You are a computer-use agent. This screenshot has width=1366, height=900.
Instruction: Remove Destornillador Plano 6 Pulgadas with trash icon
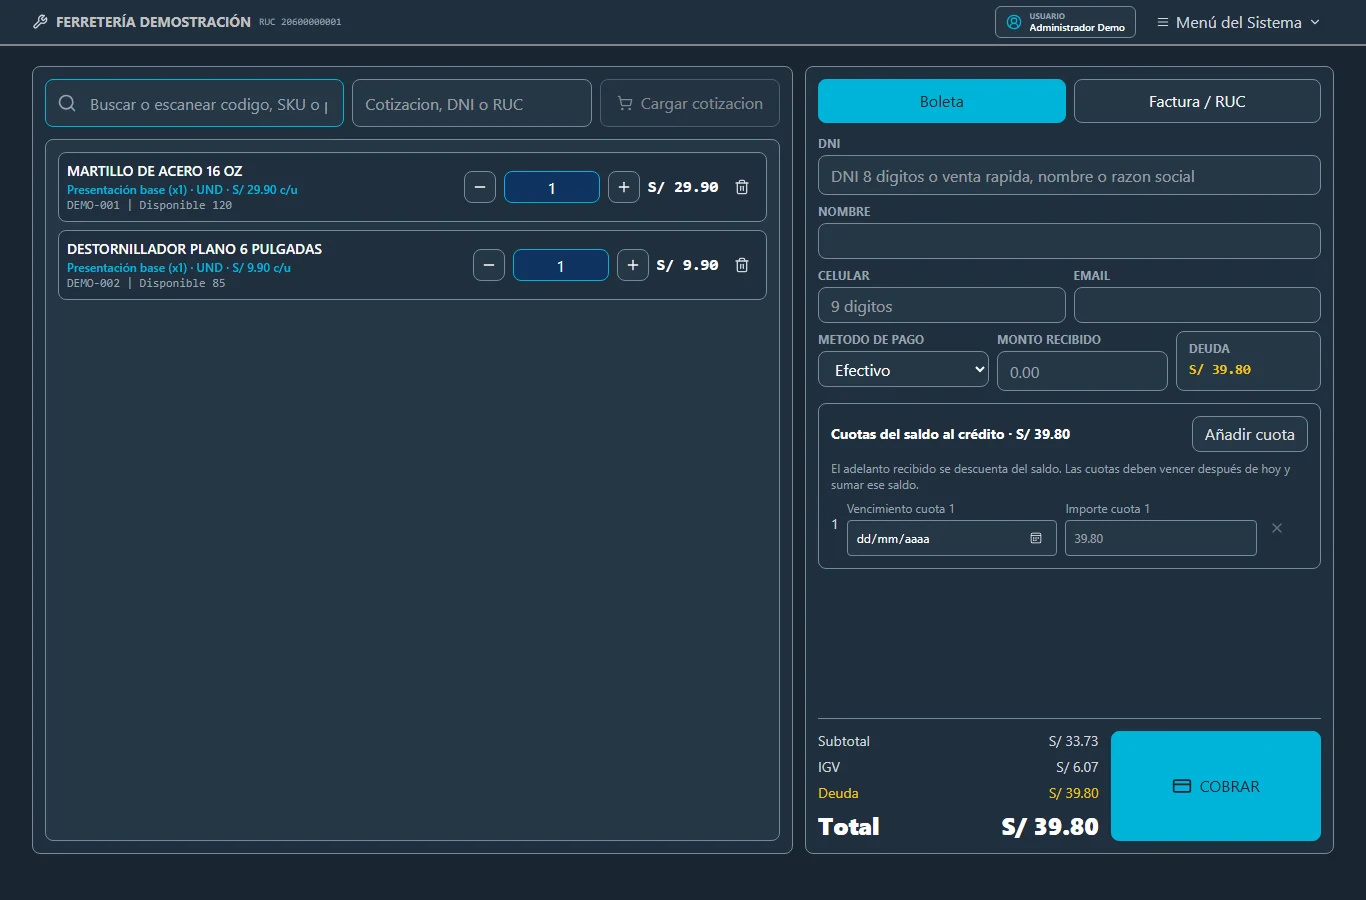[742, 265]
